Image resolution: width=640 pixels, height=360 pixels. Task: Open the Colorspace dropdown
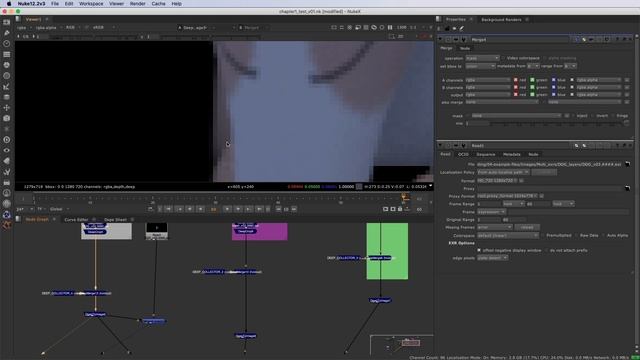tap(508, 236)
